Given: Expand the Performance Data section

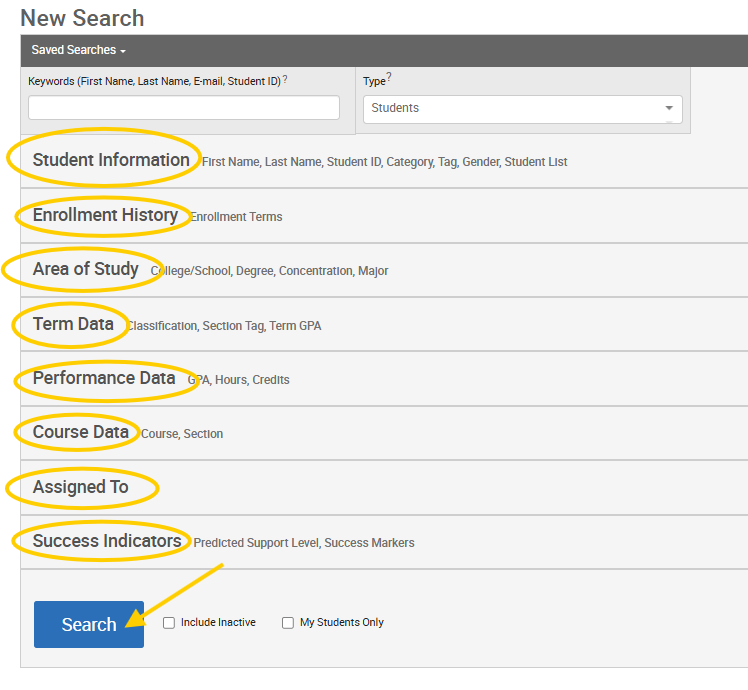Looking at the screenshot, I should 104,378.
